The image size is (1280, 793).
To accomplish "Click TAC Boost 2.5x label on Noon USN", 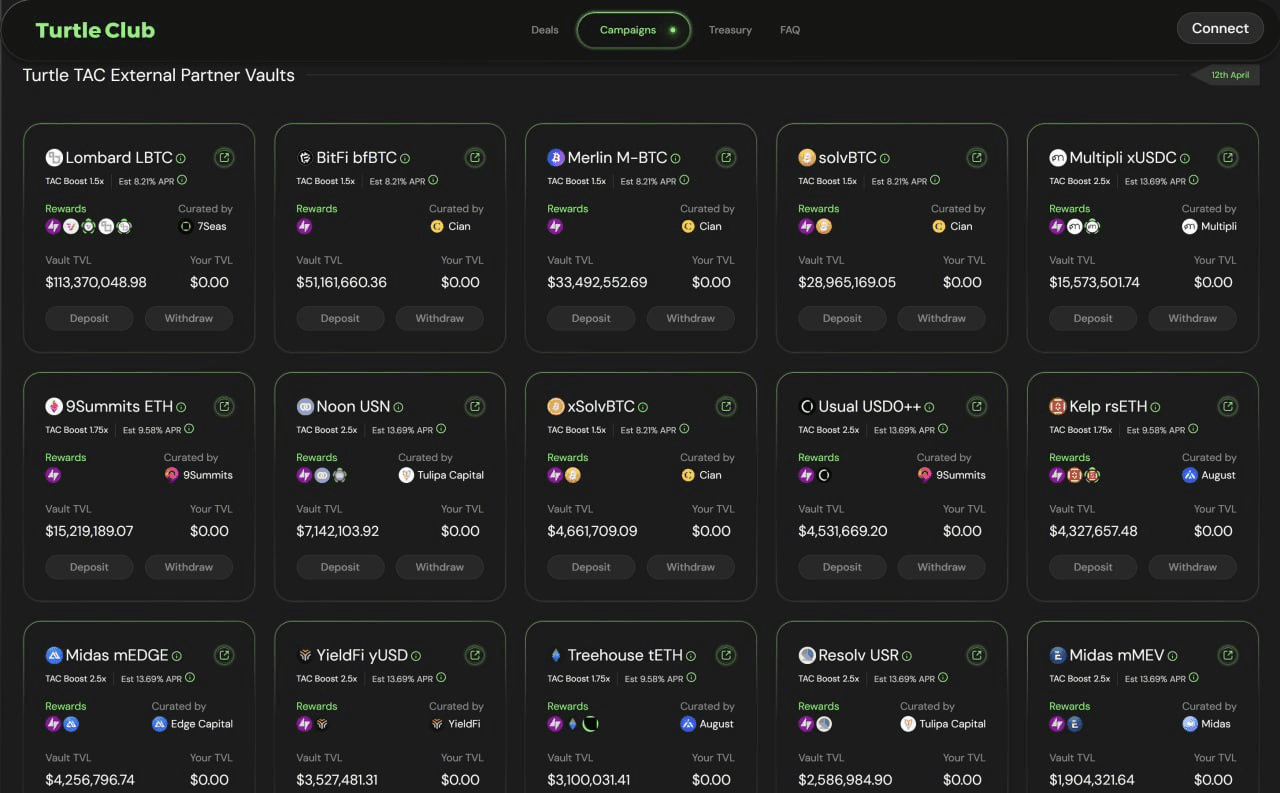I will pos(327,430).
